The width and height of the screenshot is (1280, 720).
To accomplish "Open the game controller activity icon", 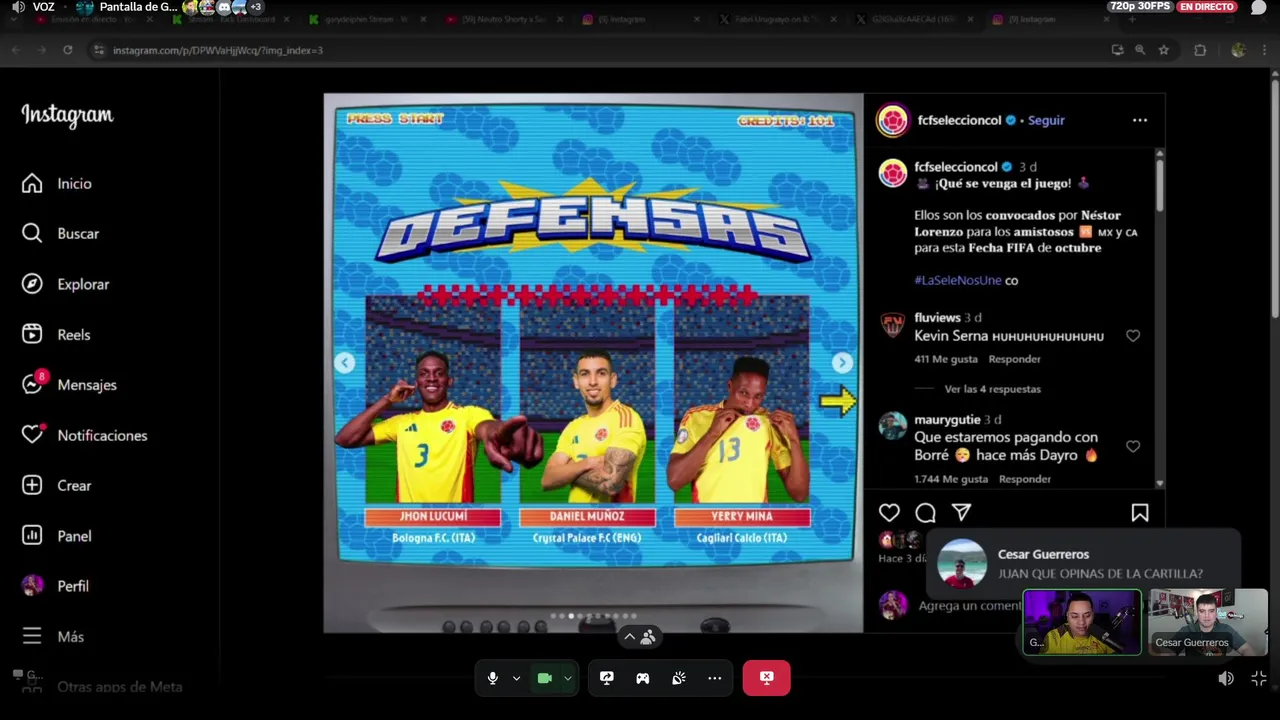I will tap(642, 678).
